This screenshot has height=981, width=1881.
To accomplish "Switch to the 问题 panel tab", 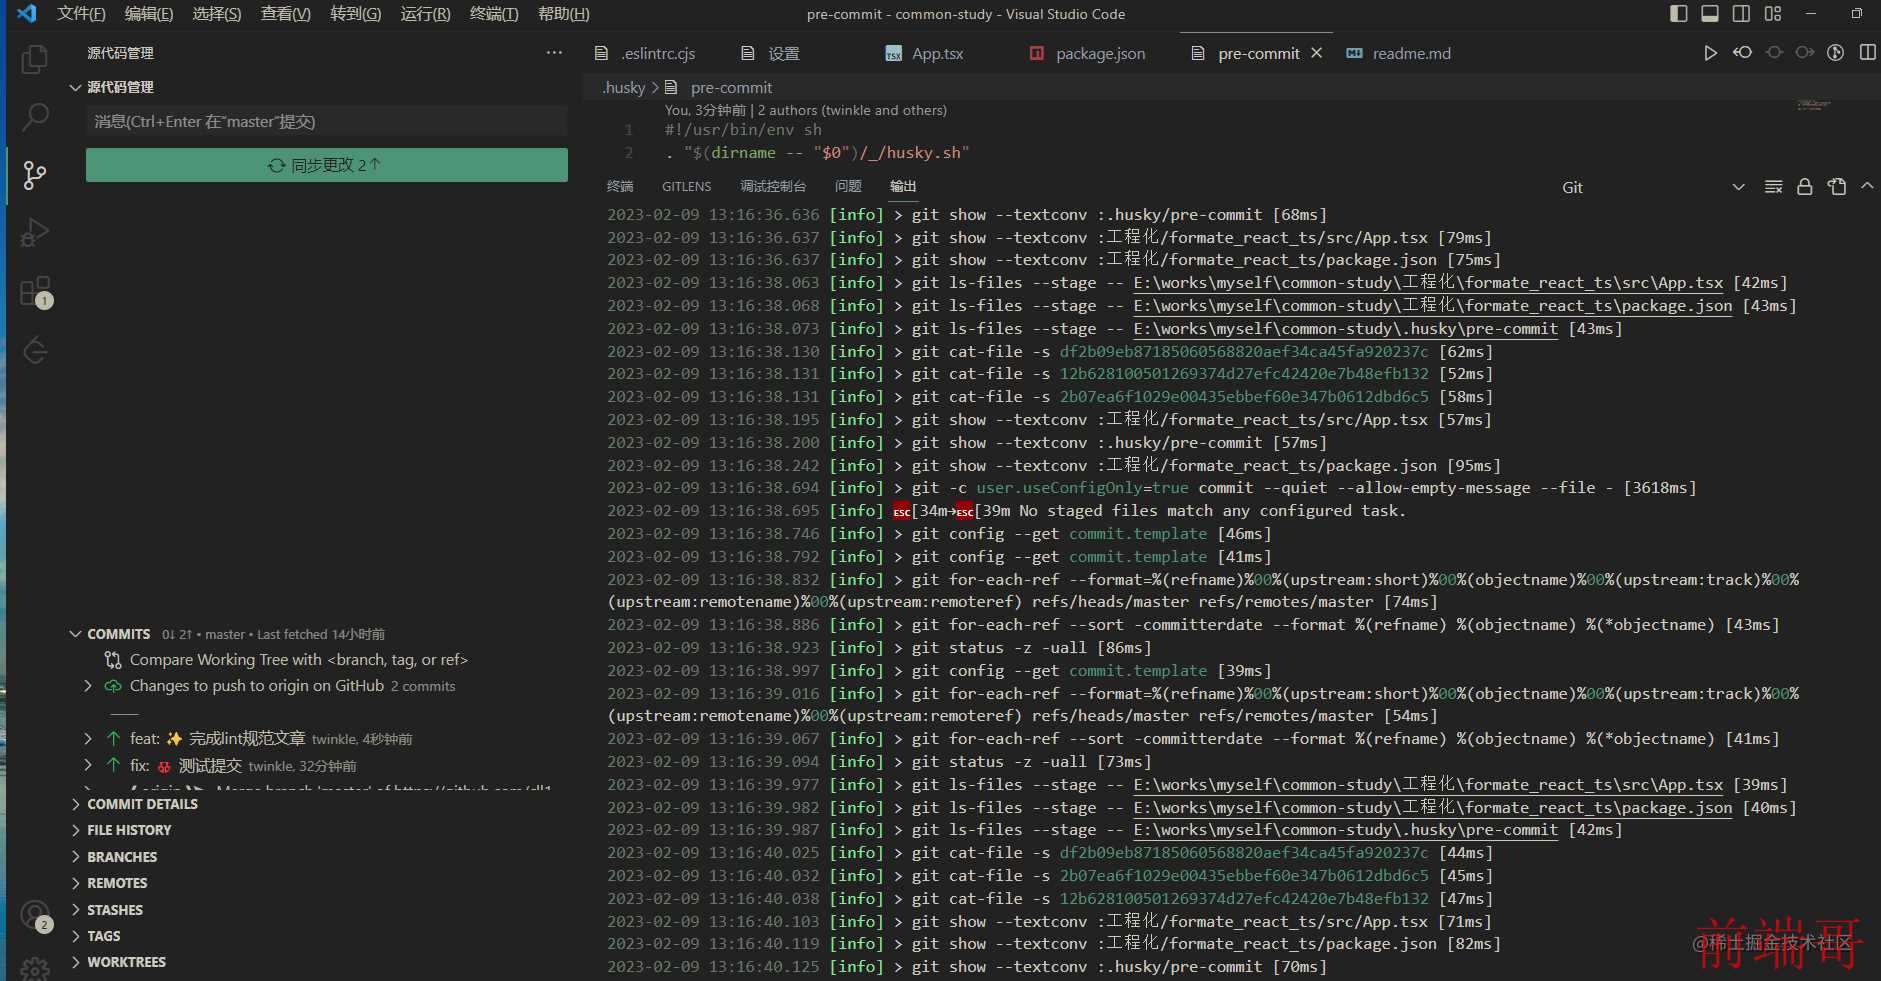I will coord(848,187).
